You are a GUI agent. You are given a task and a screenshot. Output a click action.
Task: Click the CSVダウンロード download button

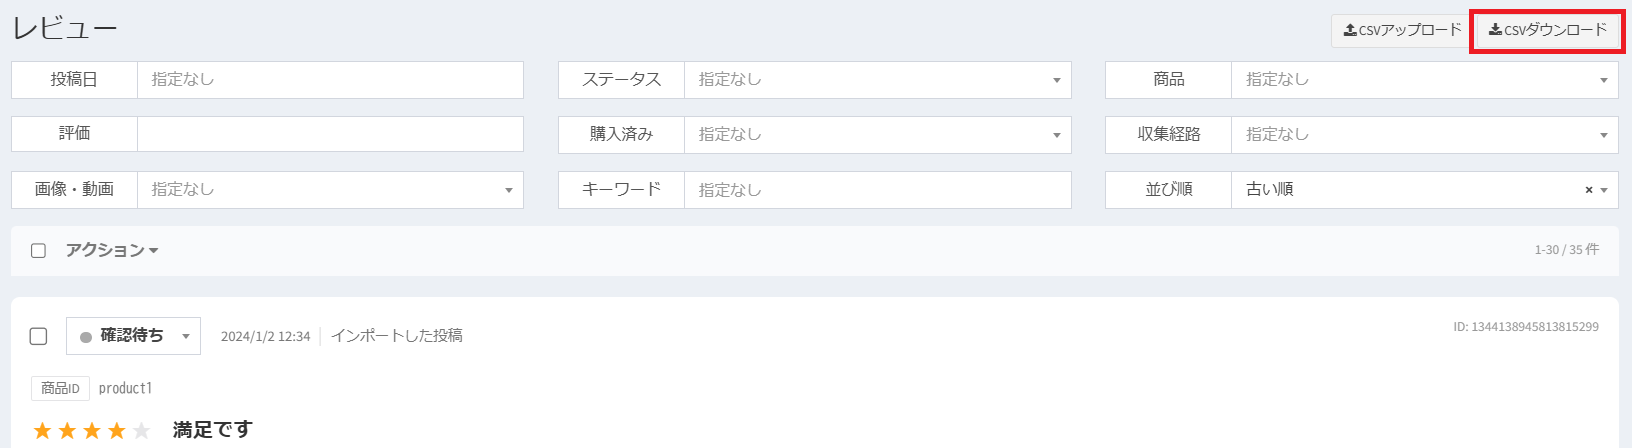tap(1547, 30)
